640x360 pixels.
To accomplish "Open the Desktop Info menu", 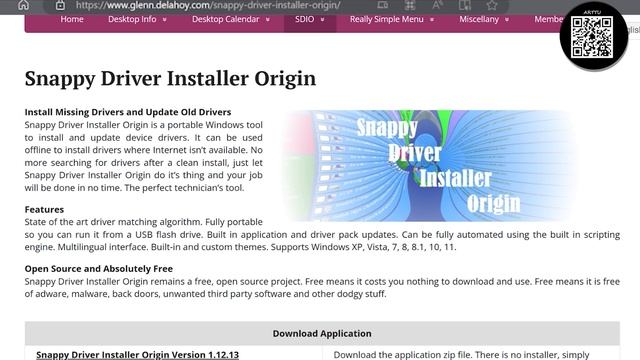I will tap(132, 19).
